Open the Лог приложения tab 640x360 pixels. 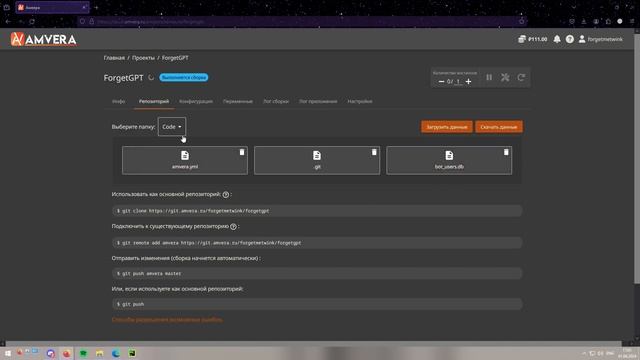point(318,101)
